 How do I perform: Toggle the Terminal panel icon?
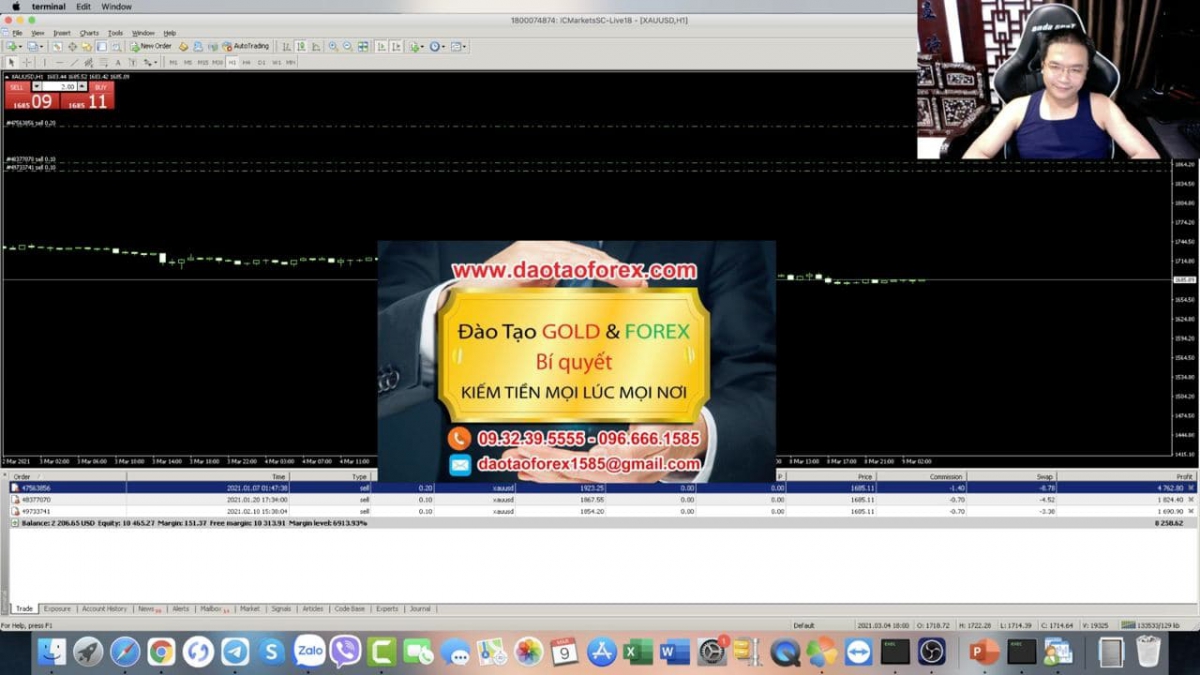click(102, 46)
